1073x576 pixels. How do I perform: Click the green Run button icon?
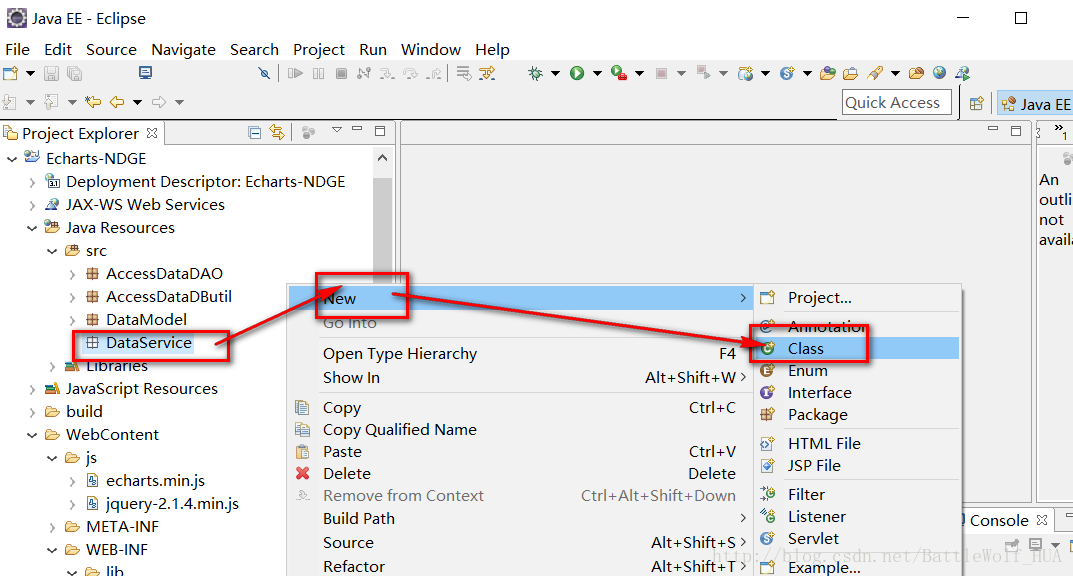(577, 73)
